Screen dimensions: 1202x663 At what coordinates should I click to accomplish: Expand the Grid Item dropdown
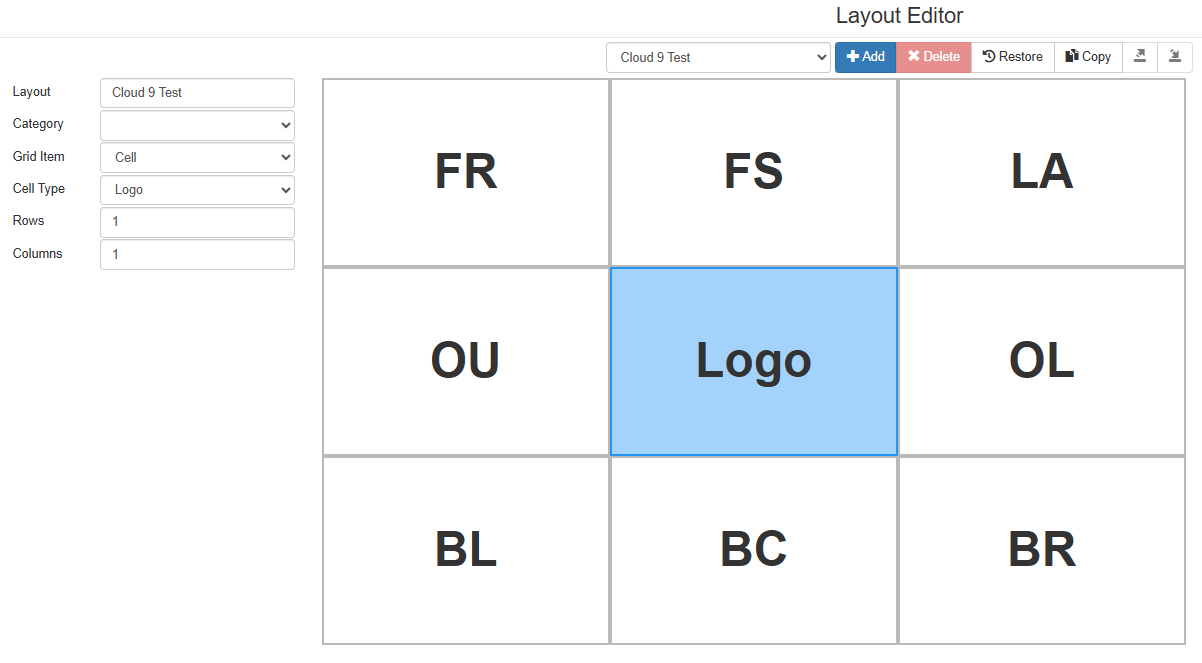pos(197,157)
